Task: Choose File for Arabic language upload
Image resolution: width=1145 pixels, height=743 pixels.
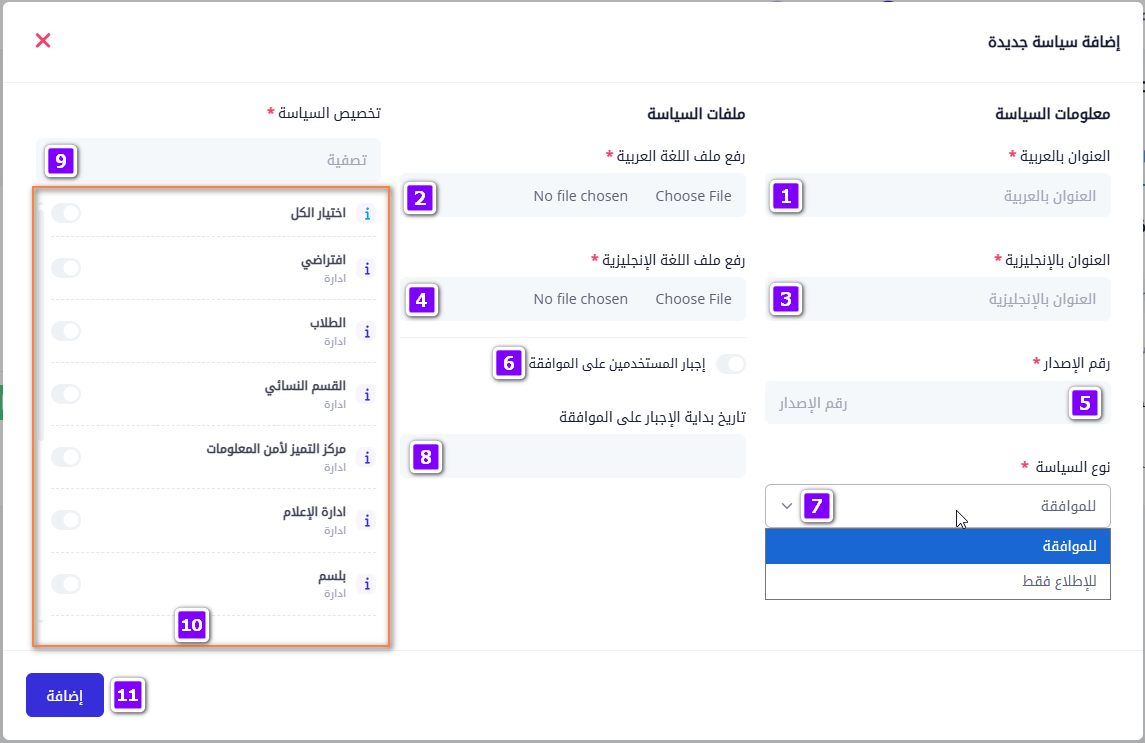Action: pyautogui.click(x=693, y=196)
